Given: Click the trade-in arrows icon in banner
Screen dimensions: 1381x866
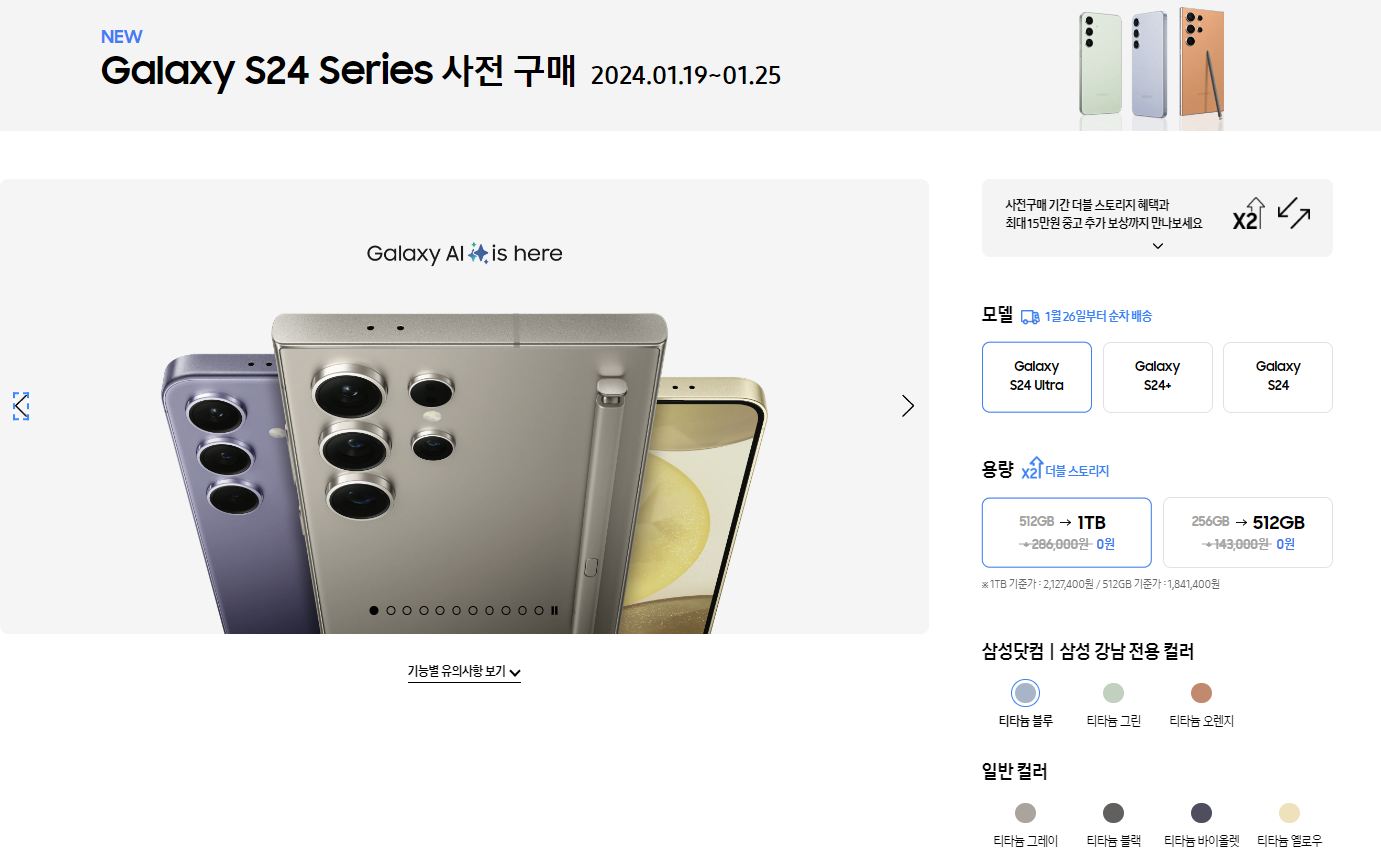Looking at the screenshot, I should tap(1294, 213).
